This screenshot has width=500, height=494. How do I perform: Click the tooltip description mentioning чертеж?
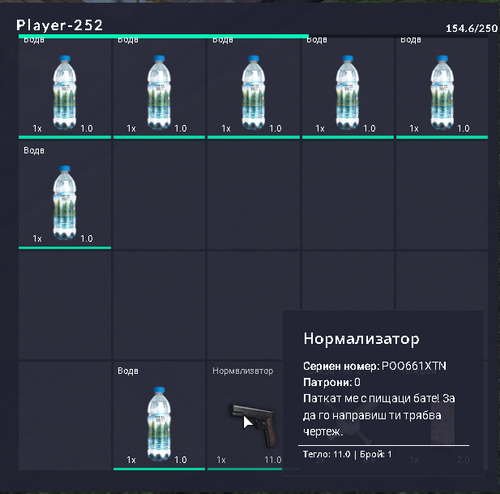379,415
